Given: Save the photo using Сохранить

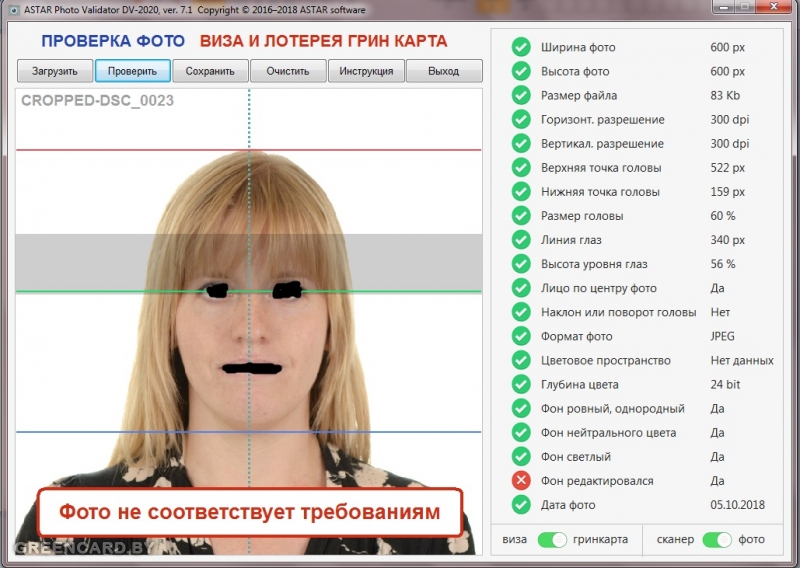Looking at the screenshot, I should point(210,71).
